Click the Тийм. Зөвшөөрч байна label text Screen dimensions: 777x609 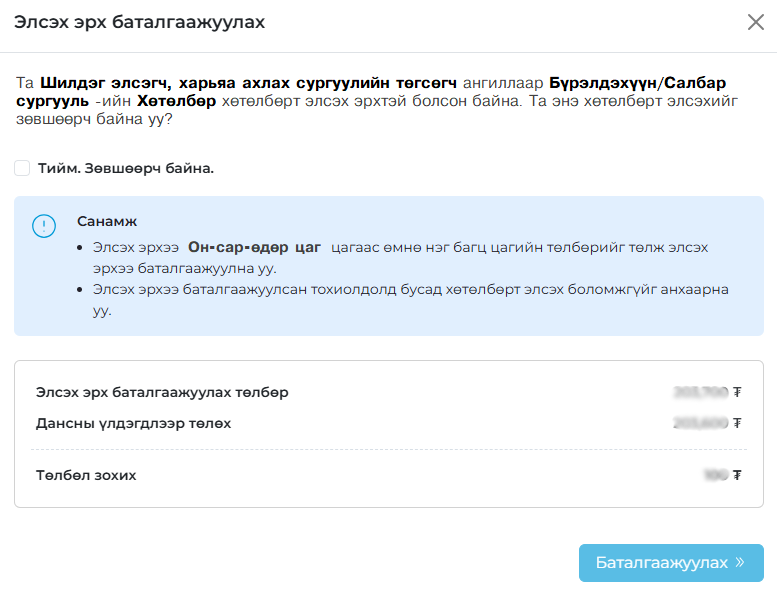coord(126,168)
